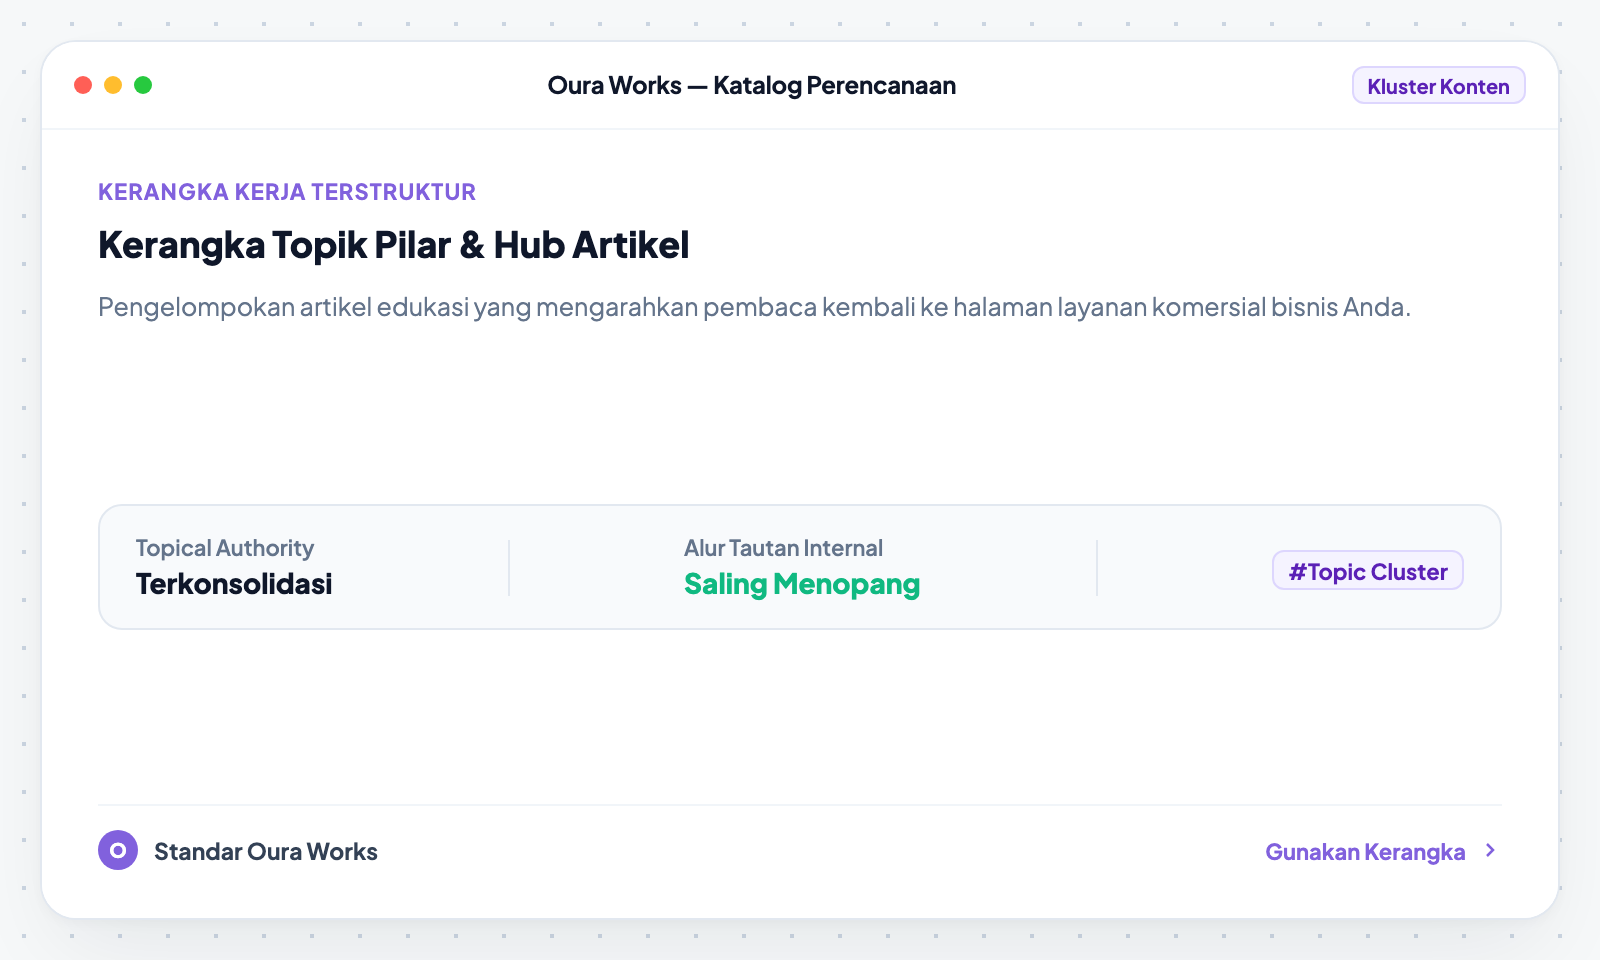The image size is (1600, 960).
Task: Click the yellow minimize window dot
Action: (113, 85)
